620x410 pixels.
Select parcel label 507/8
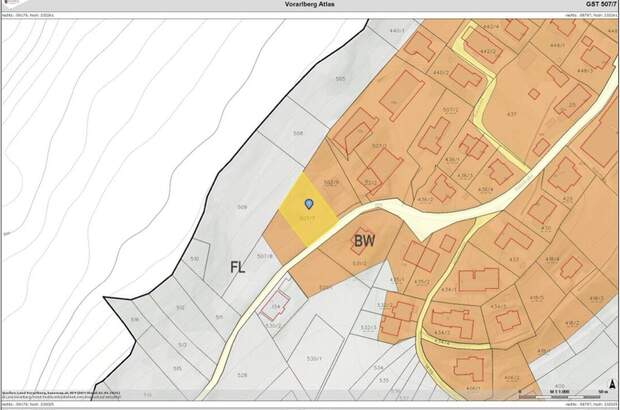click(x=265, y=256)
